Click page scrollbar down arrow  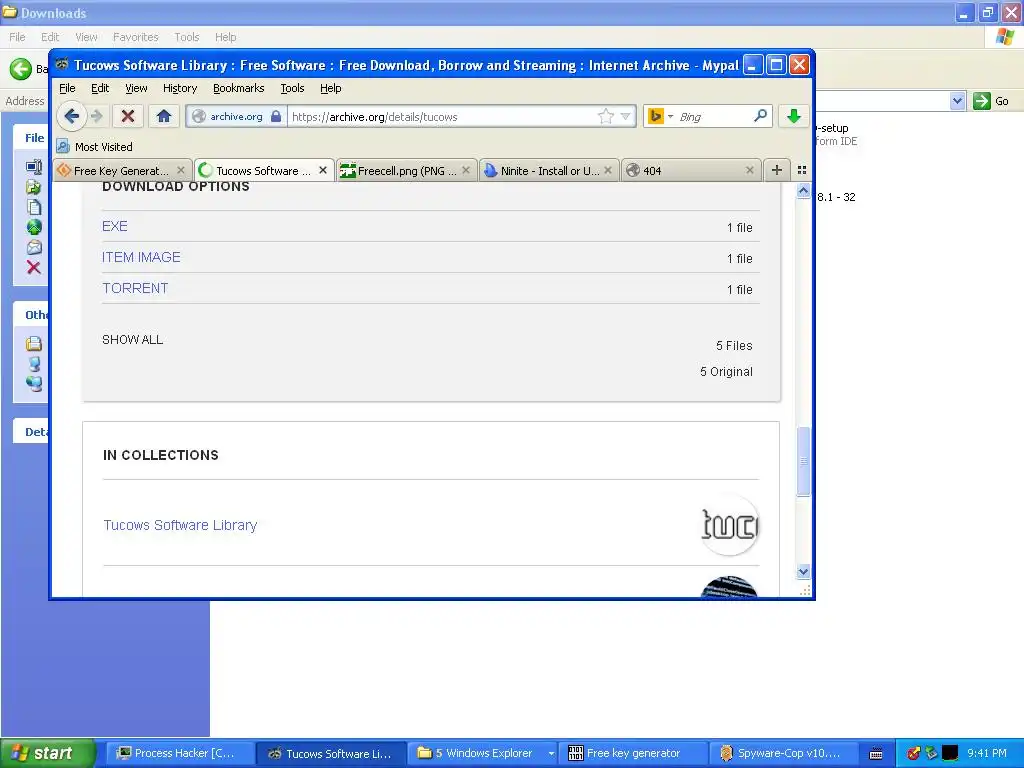click(x=803, y=571)
